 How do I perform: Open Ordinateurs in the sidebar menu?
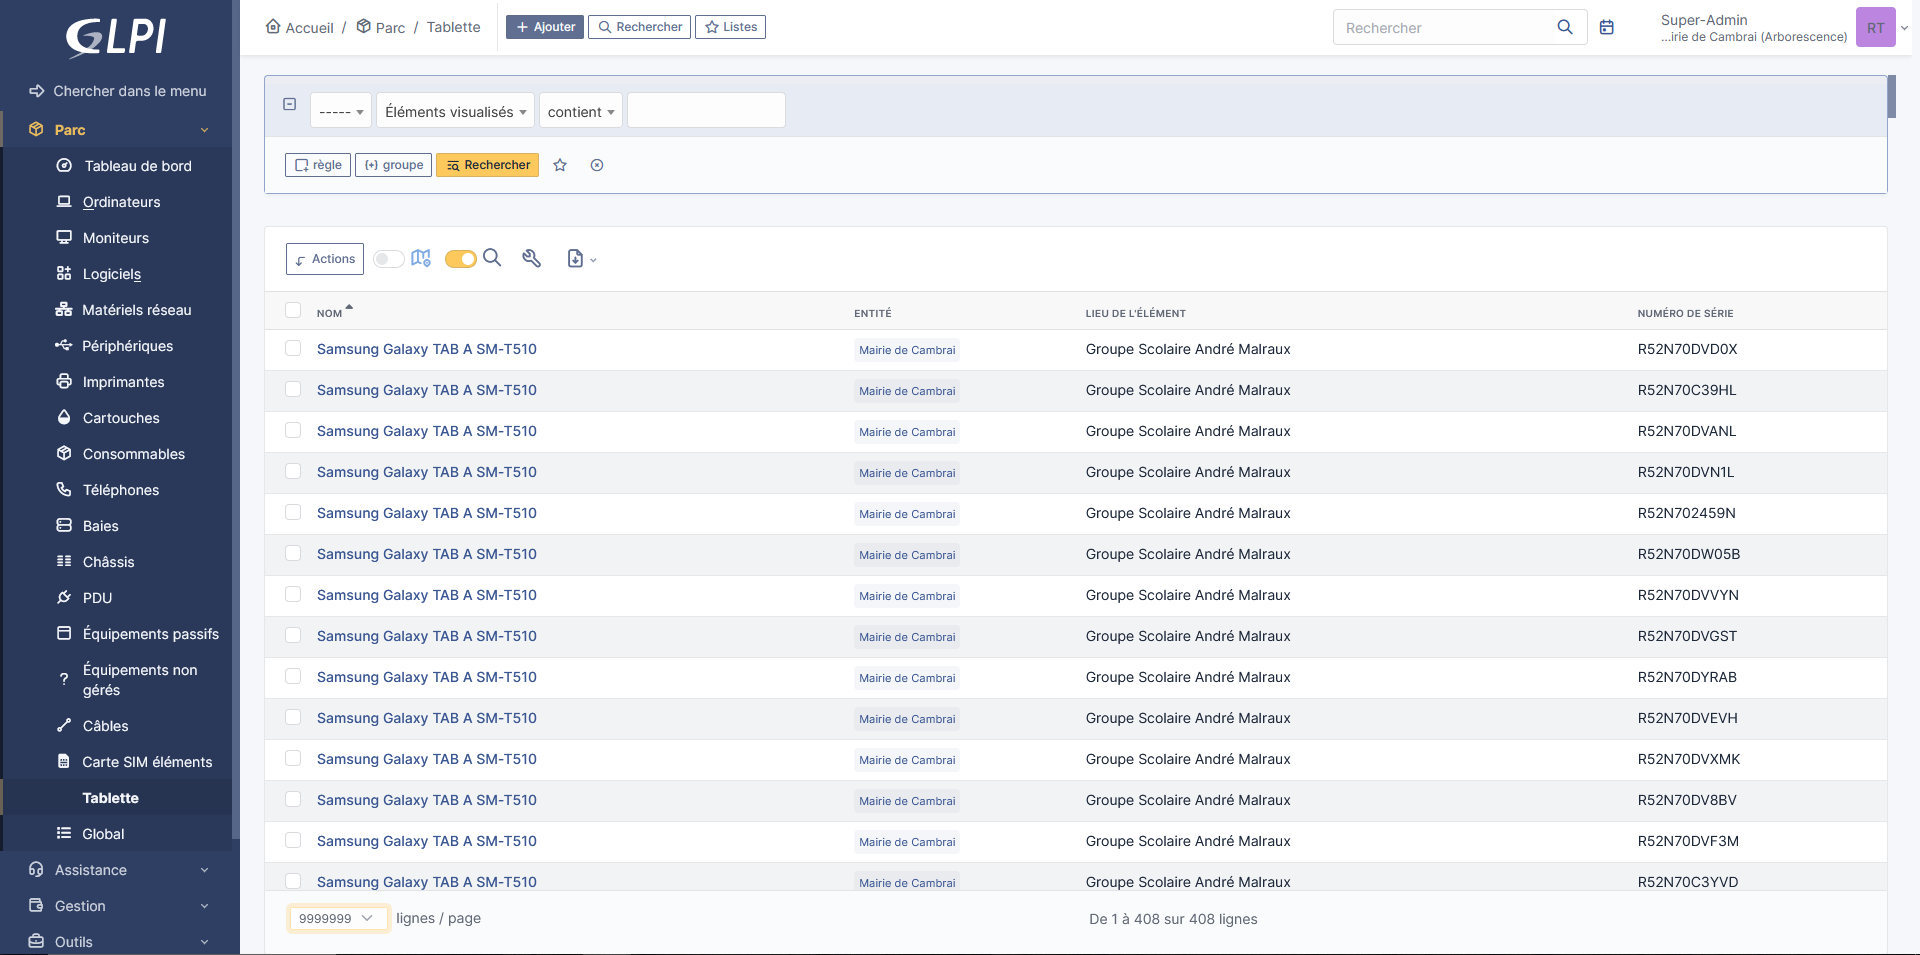[121, 202]
